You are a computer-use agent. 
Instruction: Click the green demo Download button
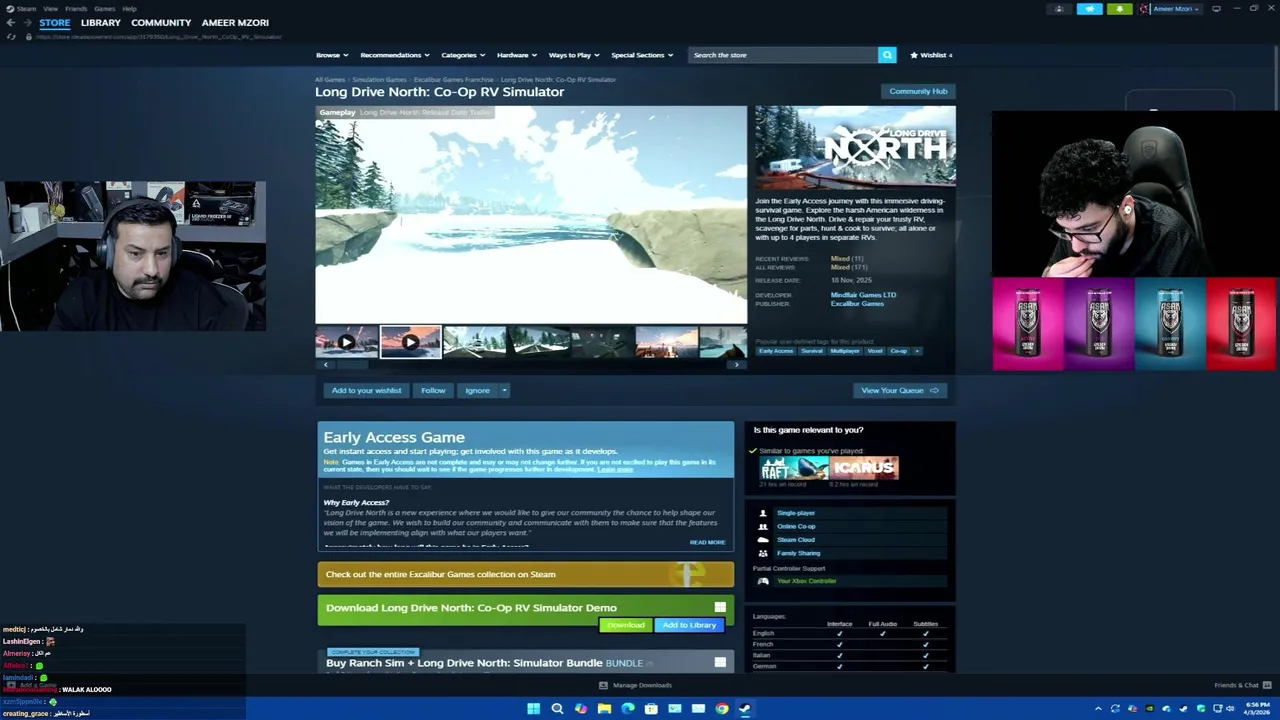[626, 625]
